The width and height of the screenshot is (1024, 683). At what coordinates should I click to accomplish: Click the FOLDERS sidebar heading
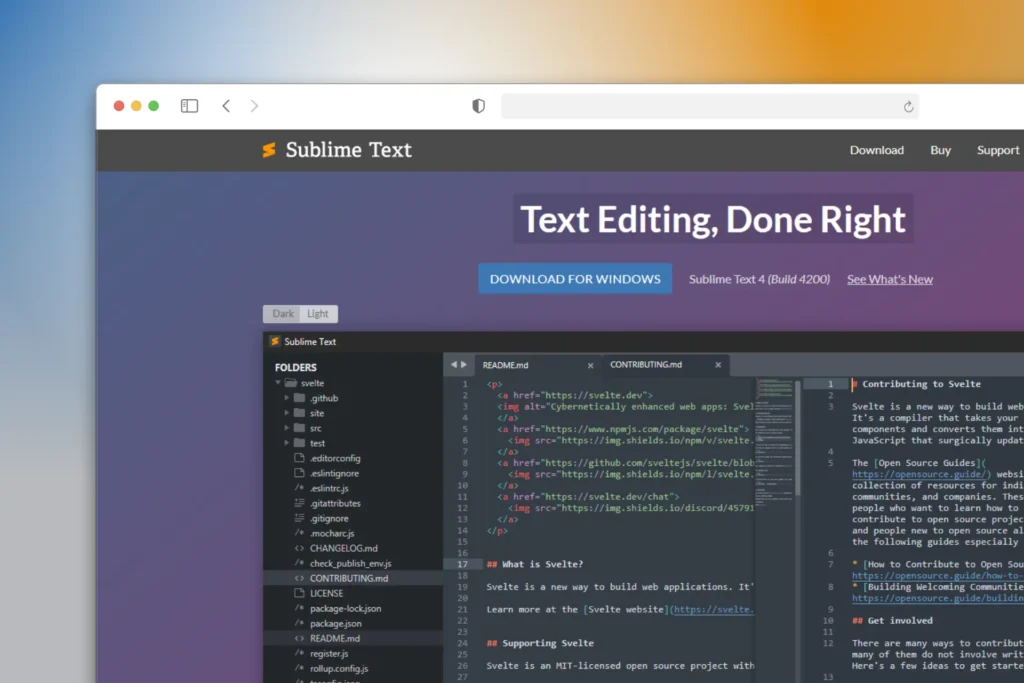(x=295, y=368)
